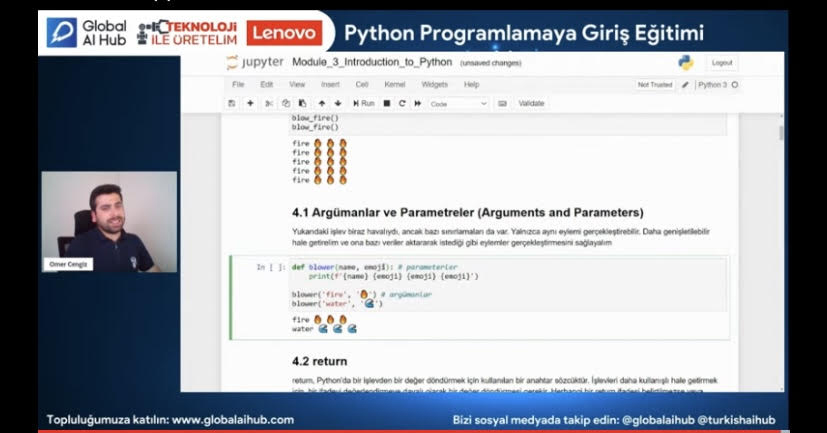
Task: Paste cells below icon
Action: click(x=301, y=103)
